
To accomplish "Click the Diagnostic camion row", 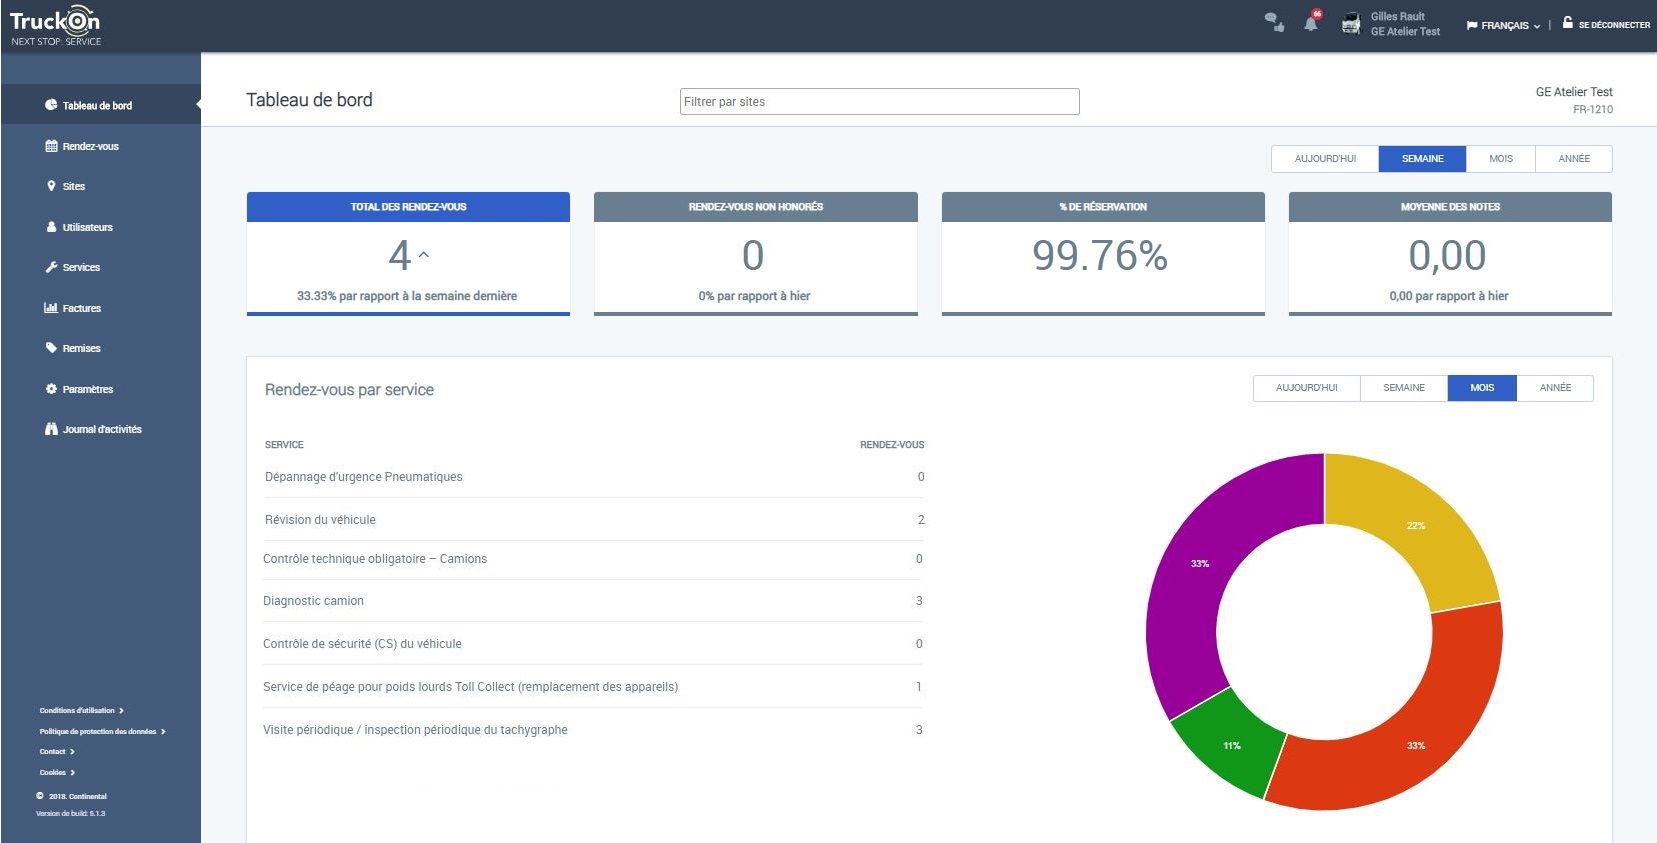I will point(594,601).
